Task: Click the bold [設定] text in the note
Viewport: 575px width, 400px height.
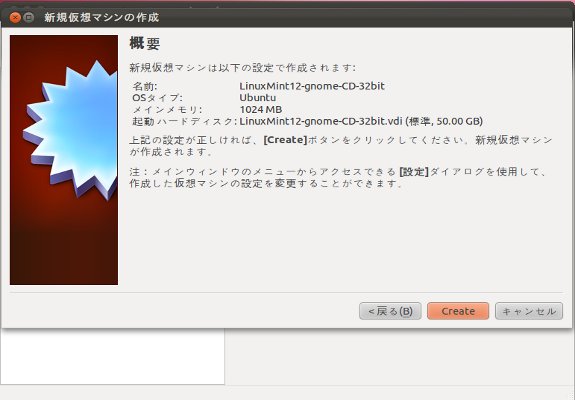Action: (x=414, y=172)
